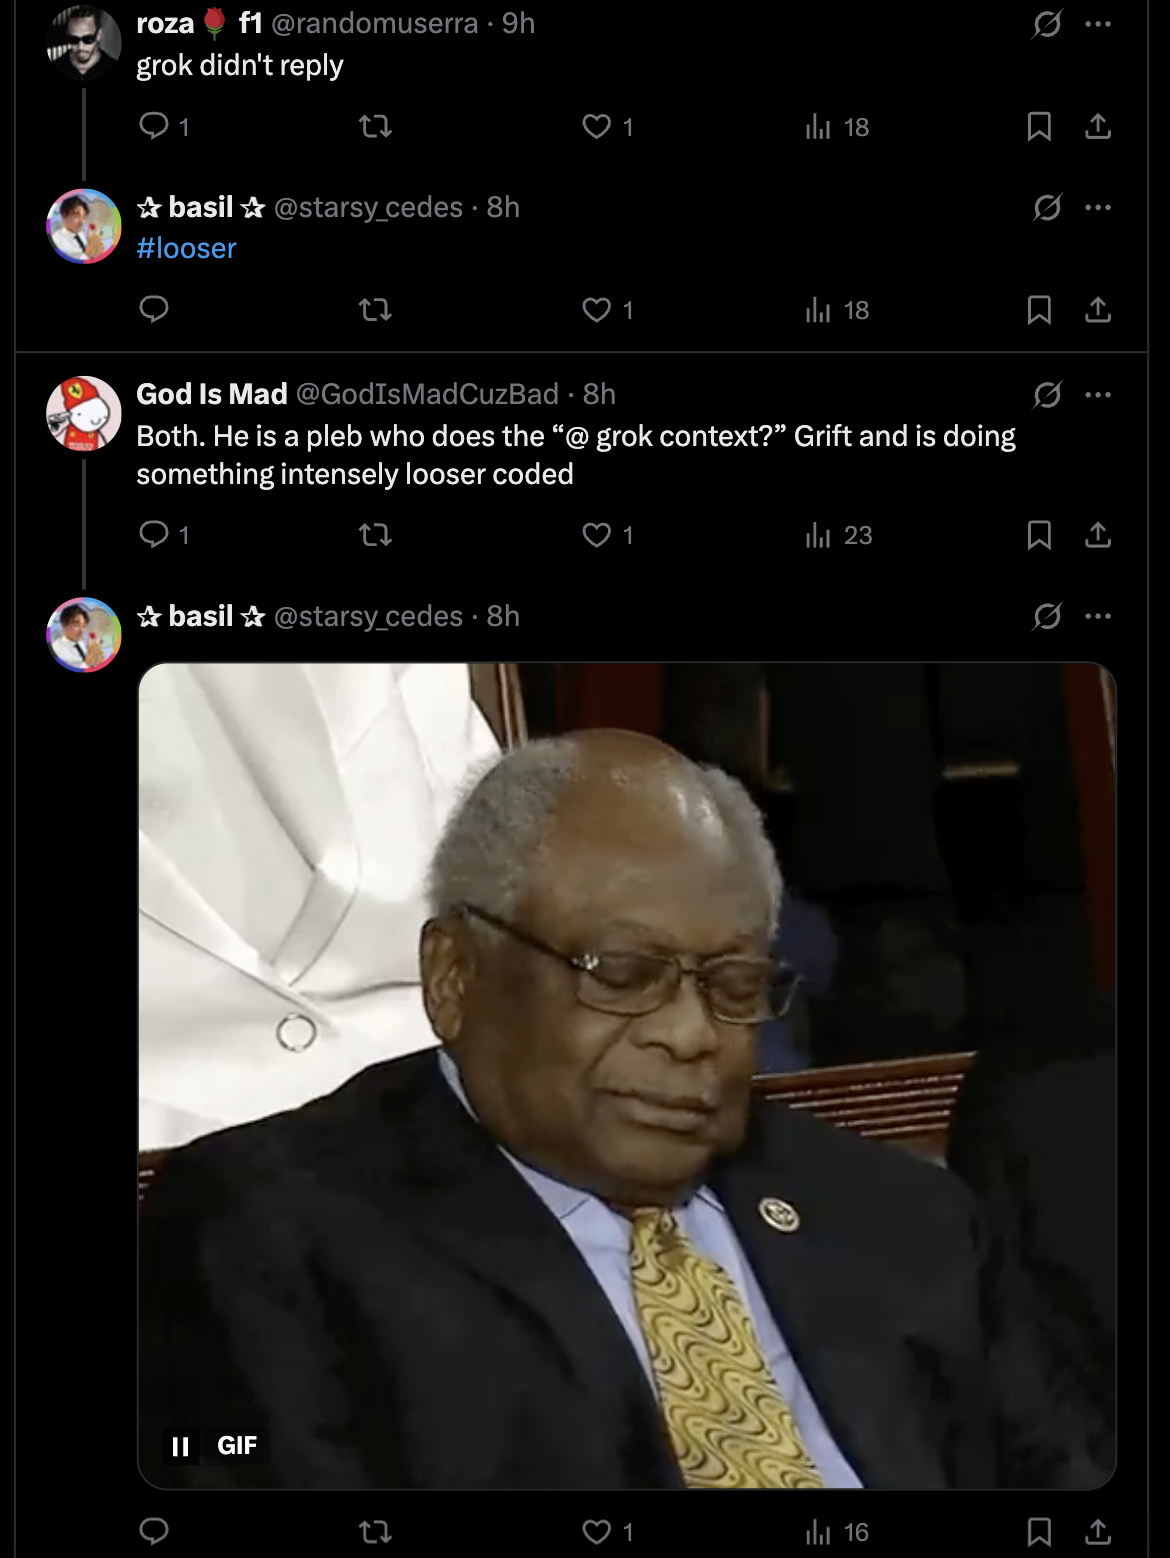Share roza's tweet via share icon
Image resolution: width=1170 pixels, height=1558 pixels.
tap(1098, 126)
